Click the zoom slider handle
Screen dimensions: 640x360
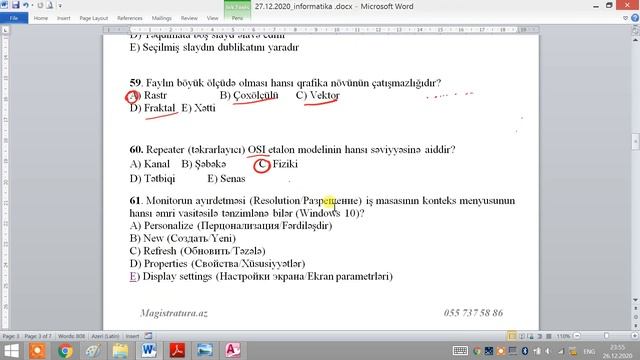point(607,336)
